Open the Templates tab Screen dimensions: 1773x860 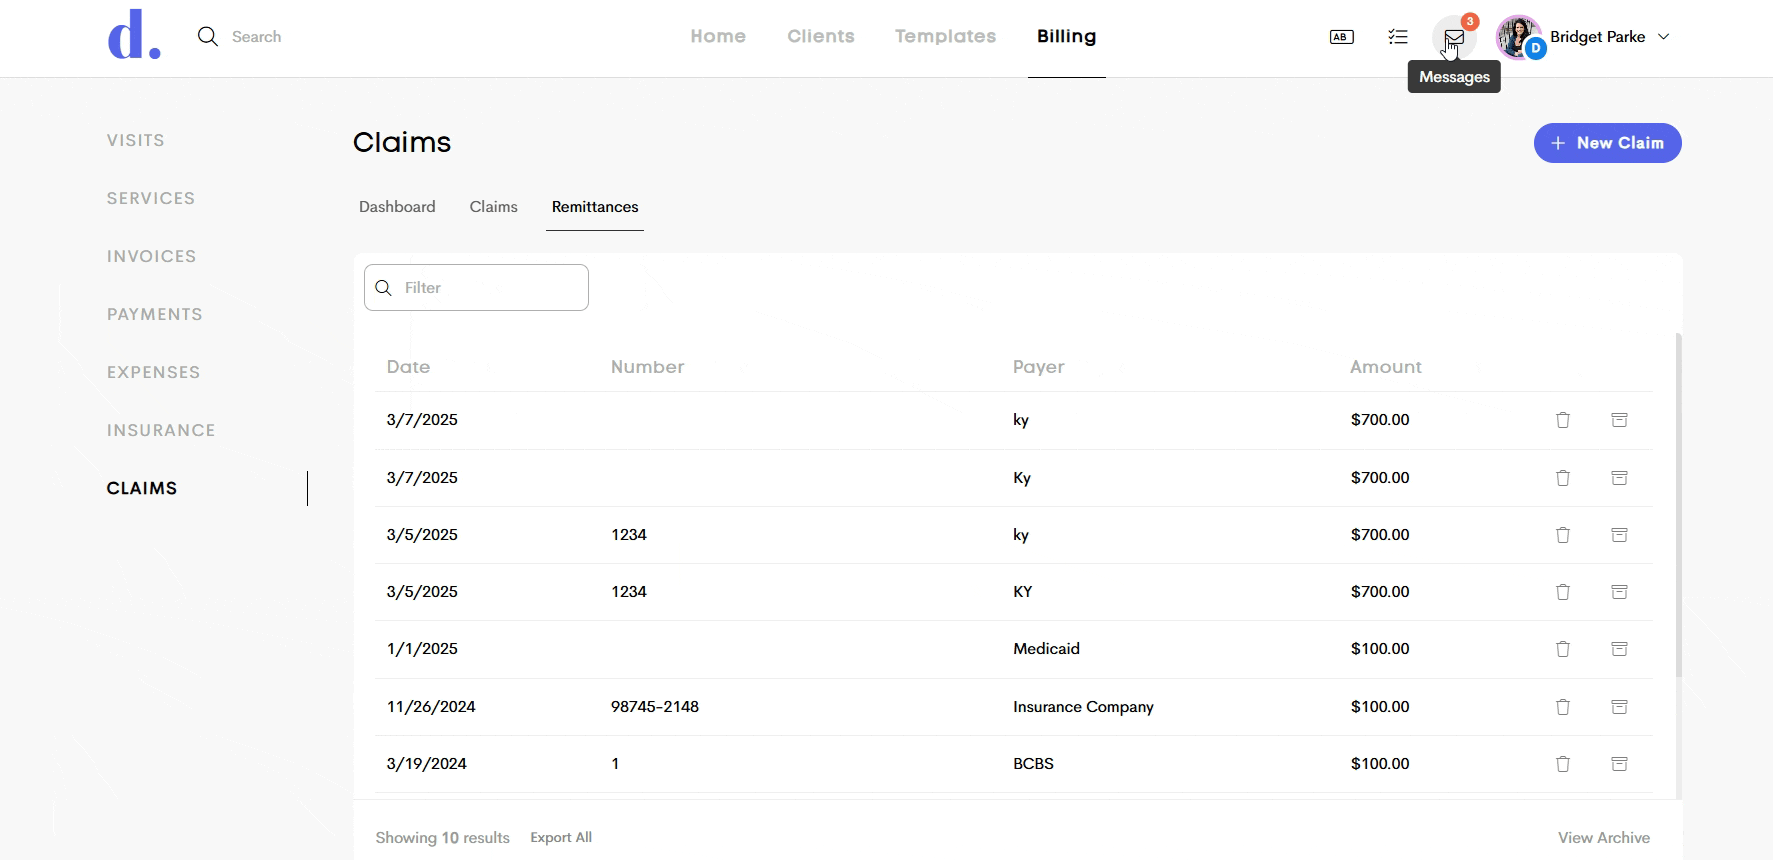[x=945, y=36]
